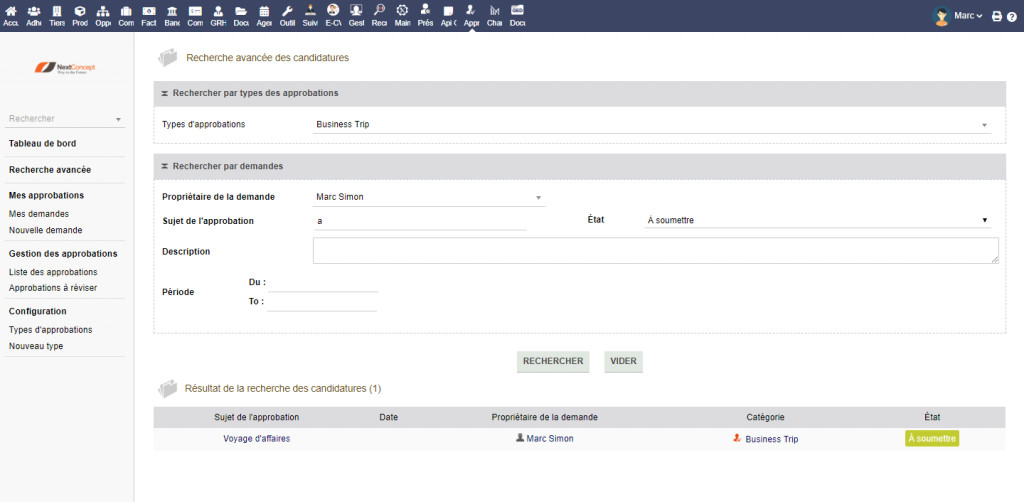
Task: Open Liste des approbations in sidebar
Action: click(x=53, y=272)
